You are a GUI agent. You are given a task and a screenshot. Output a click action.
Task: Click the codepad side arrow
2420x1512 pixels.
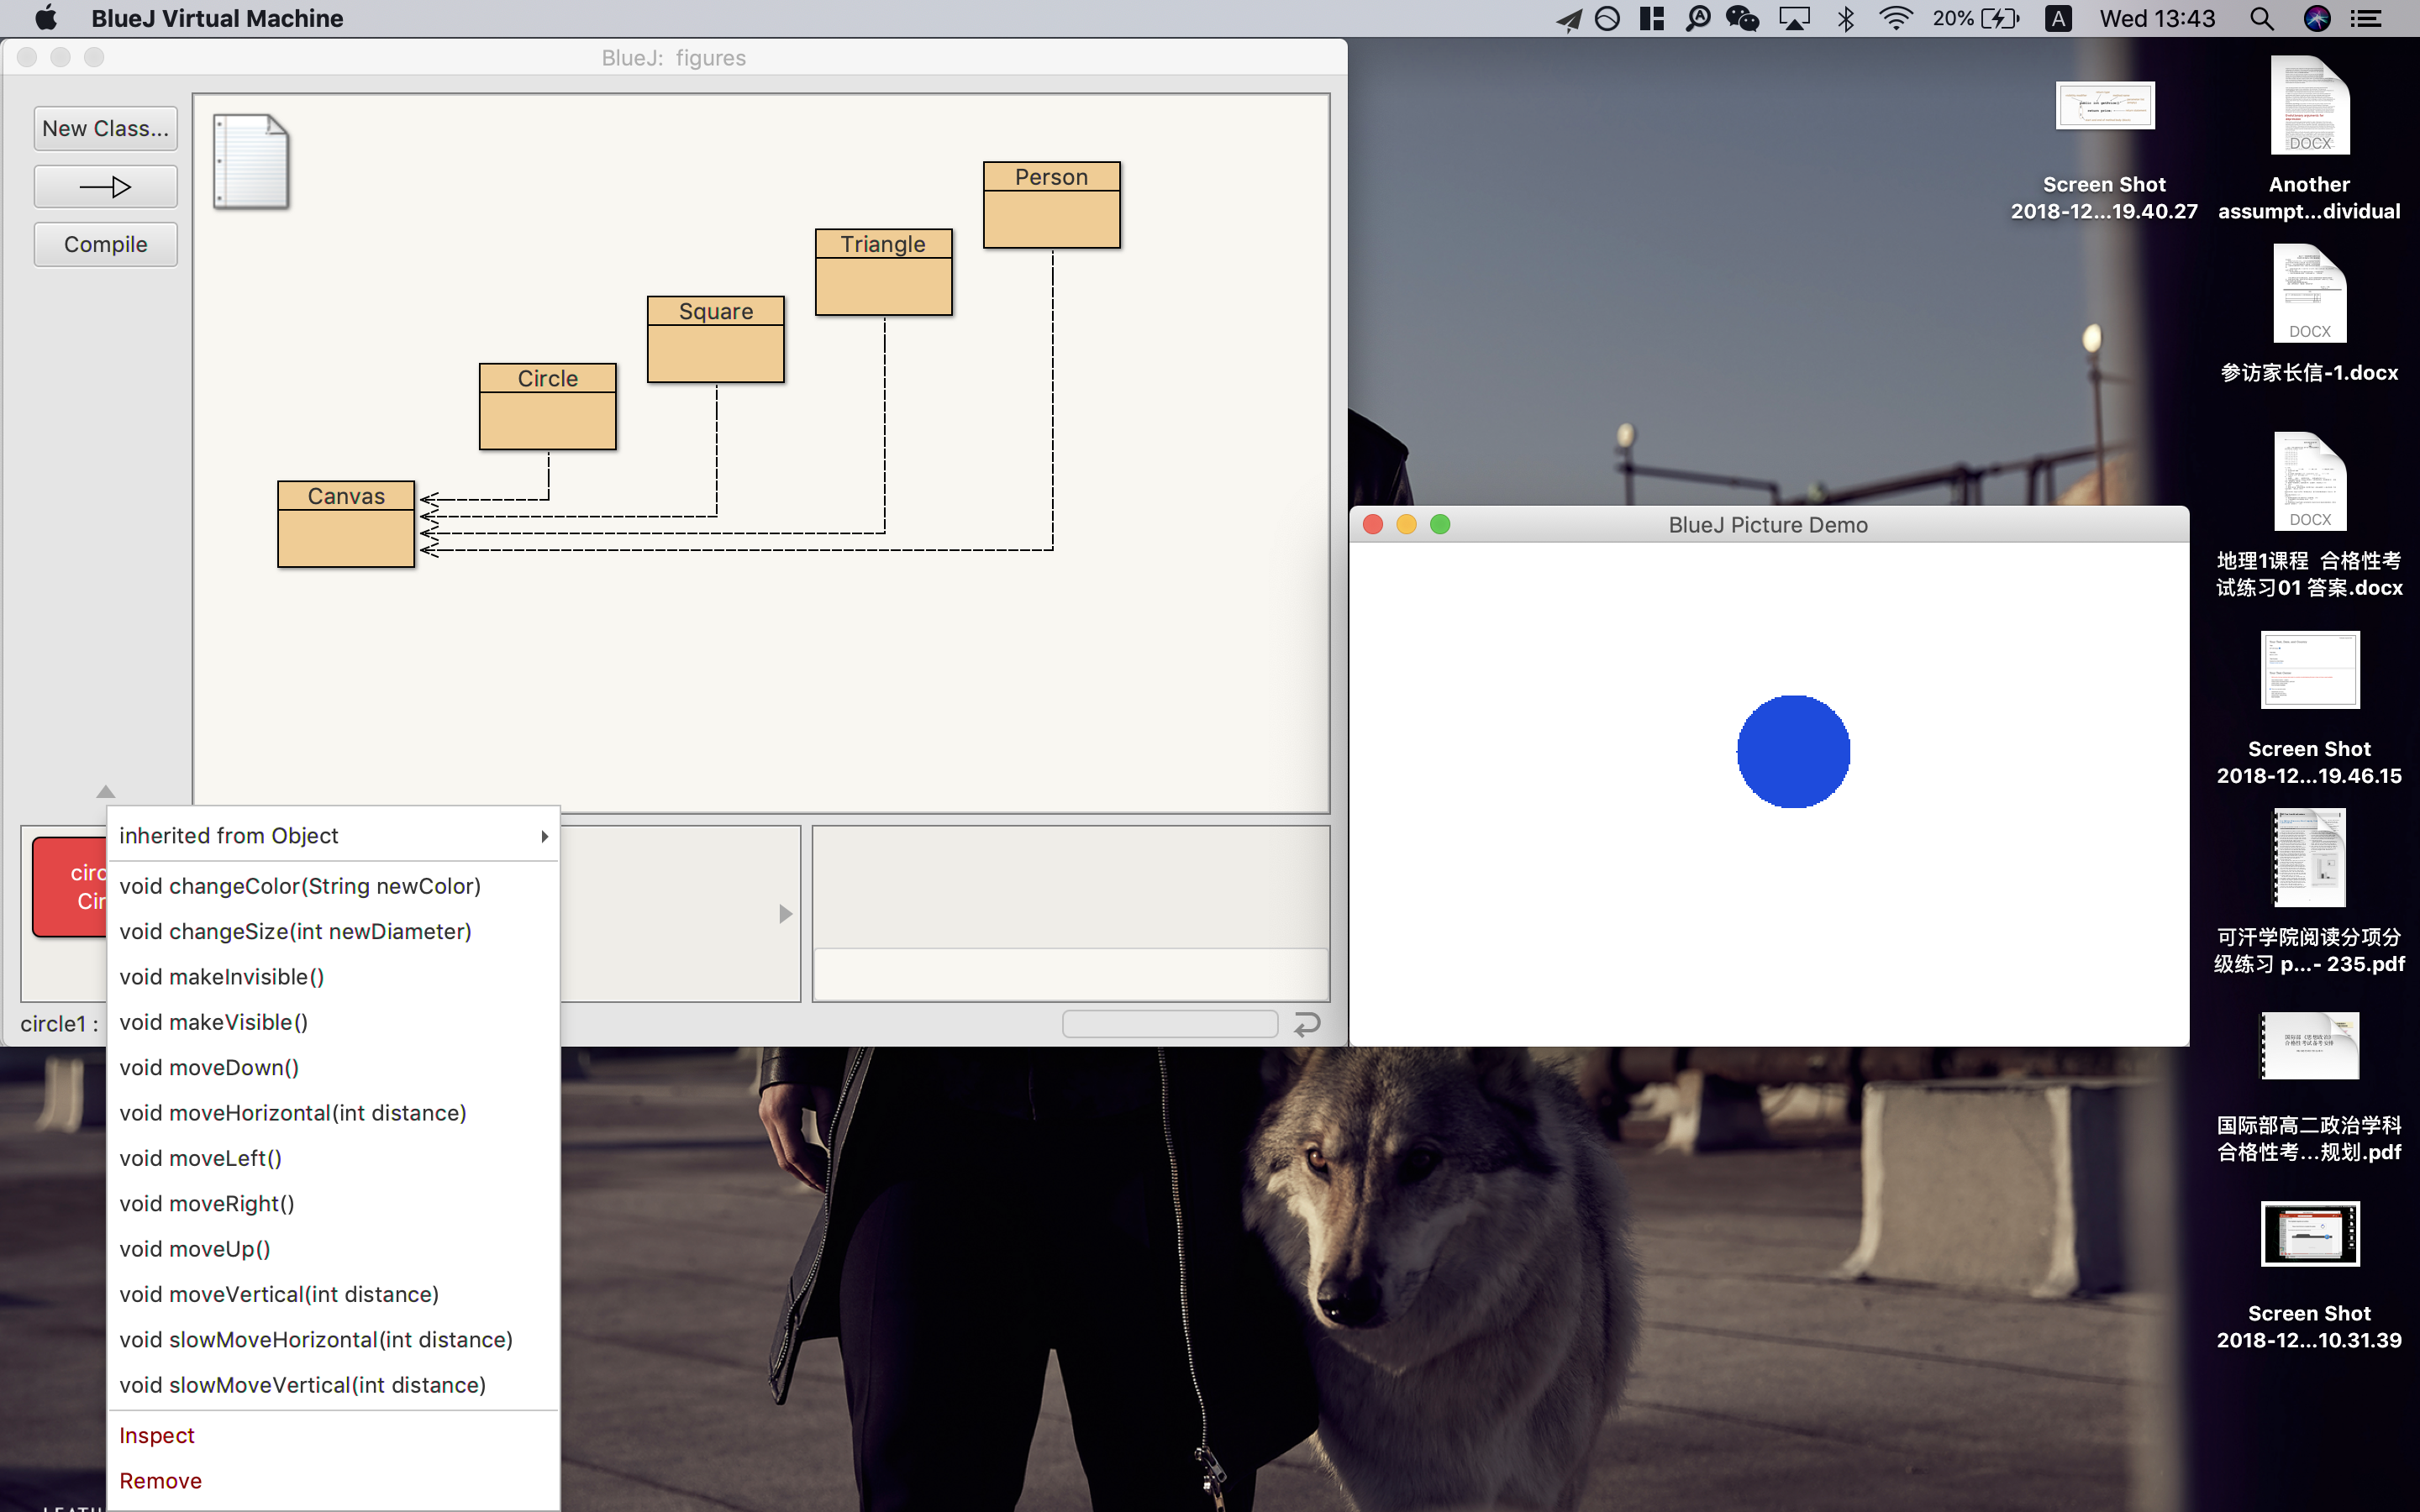pyautogui.click(x=785, y=914)
